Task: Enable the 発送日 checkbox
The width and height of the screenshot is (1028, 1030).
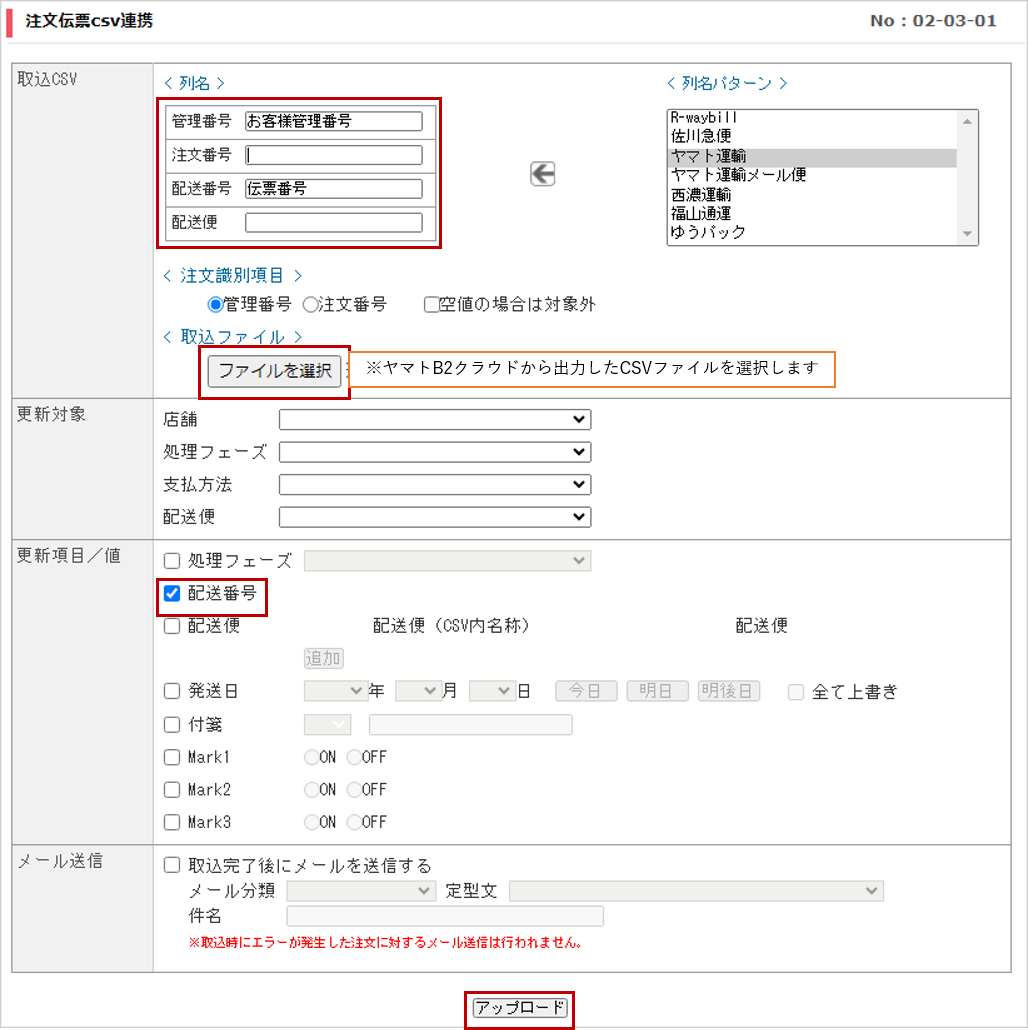Action: point(172,691)
